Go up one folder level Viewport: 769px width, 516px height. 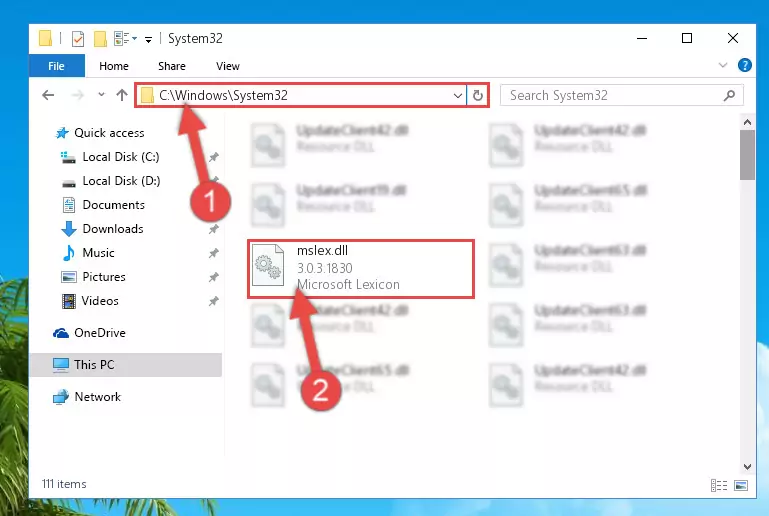(122, 95)
